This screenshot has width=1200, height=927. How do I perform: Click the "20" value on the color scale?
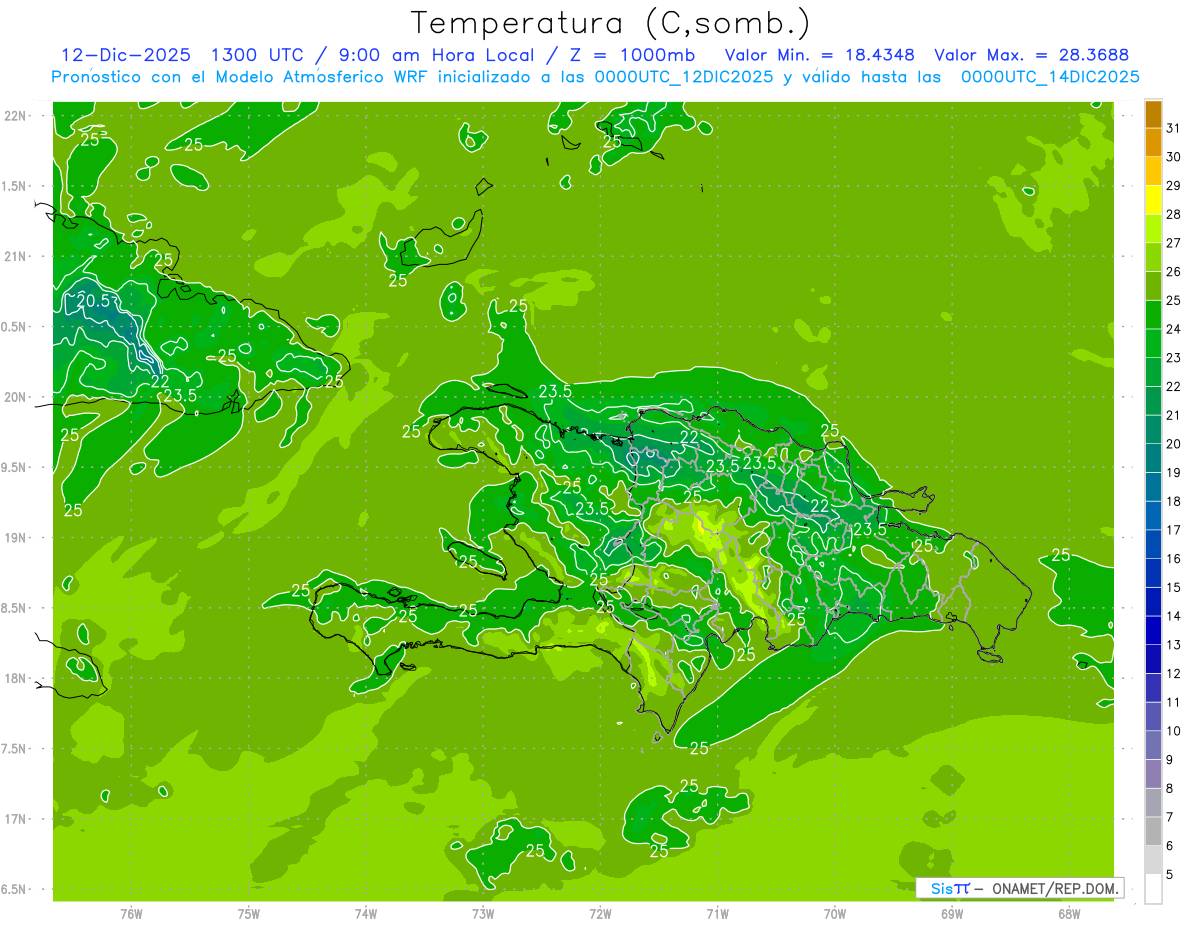tap(1173, 444)
